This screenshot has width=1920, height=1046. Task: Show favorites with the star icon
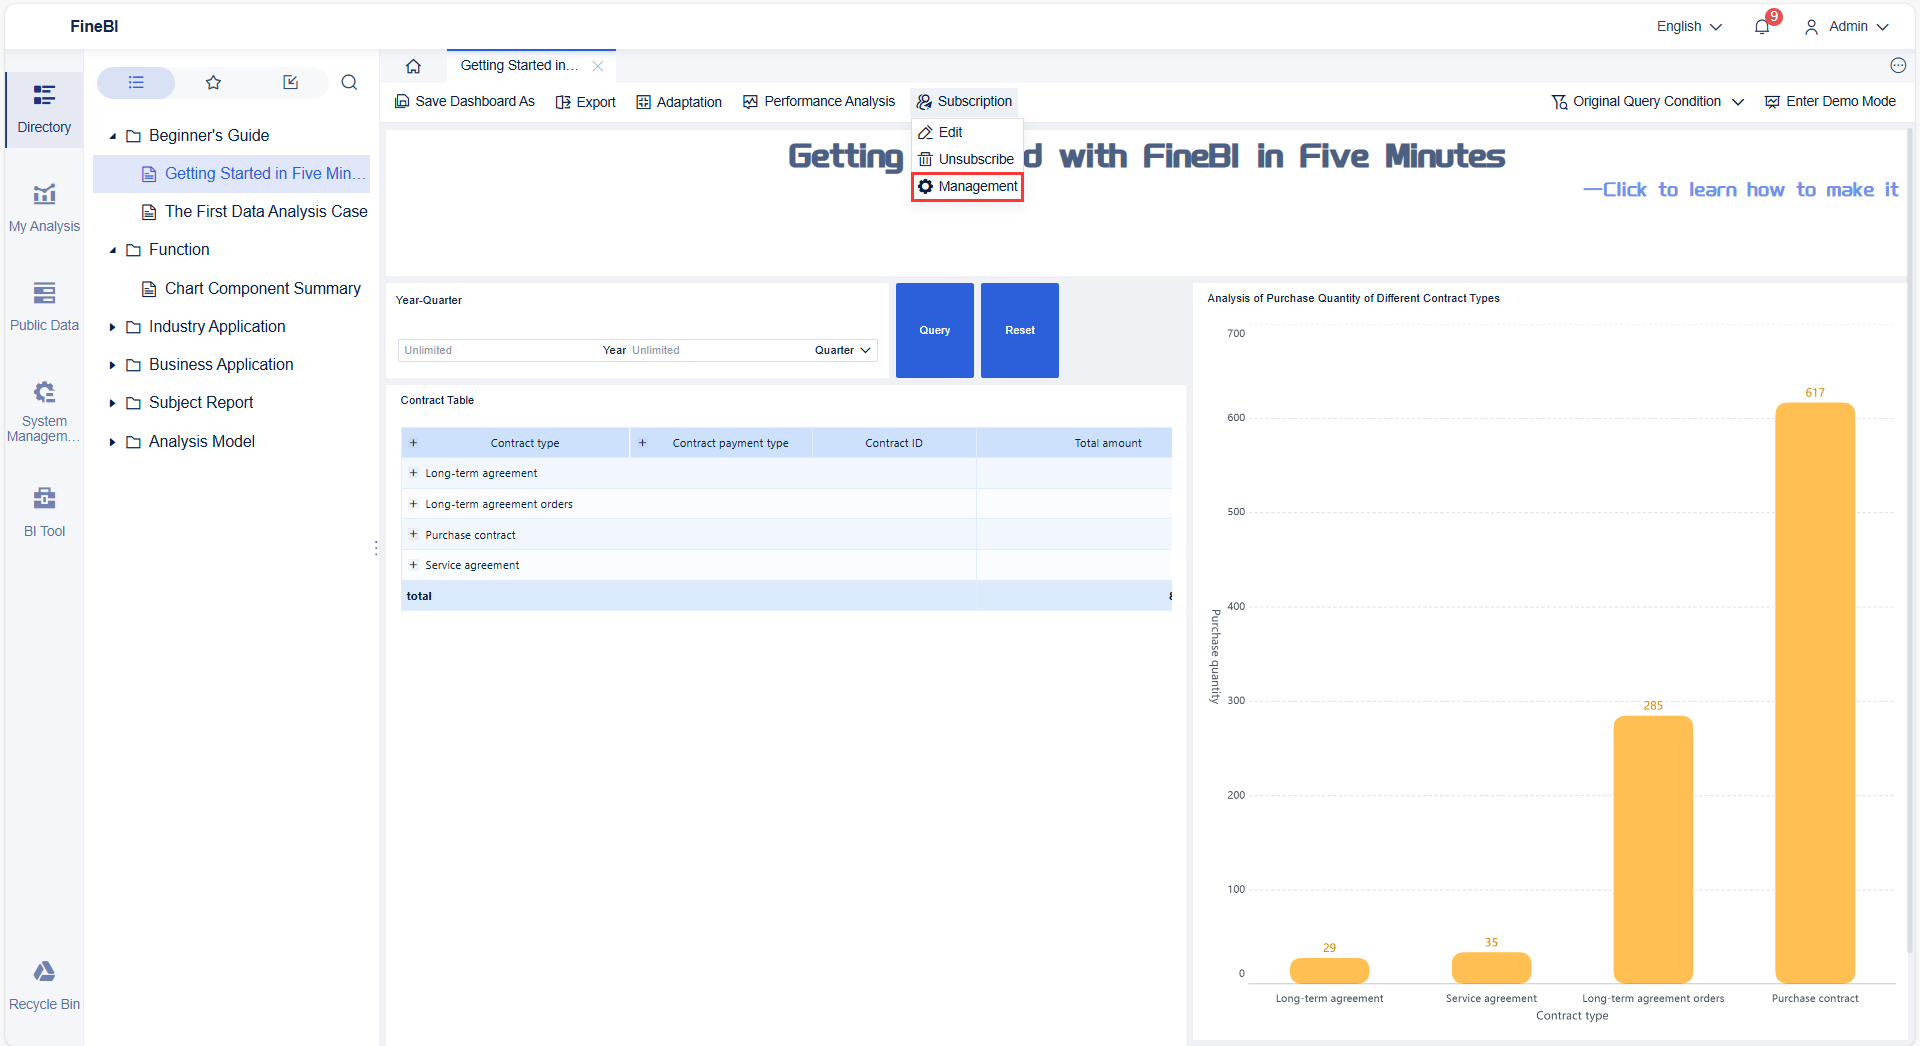pos(213,82)
